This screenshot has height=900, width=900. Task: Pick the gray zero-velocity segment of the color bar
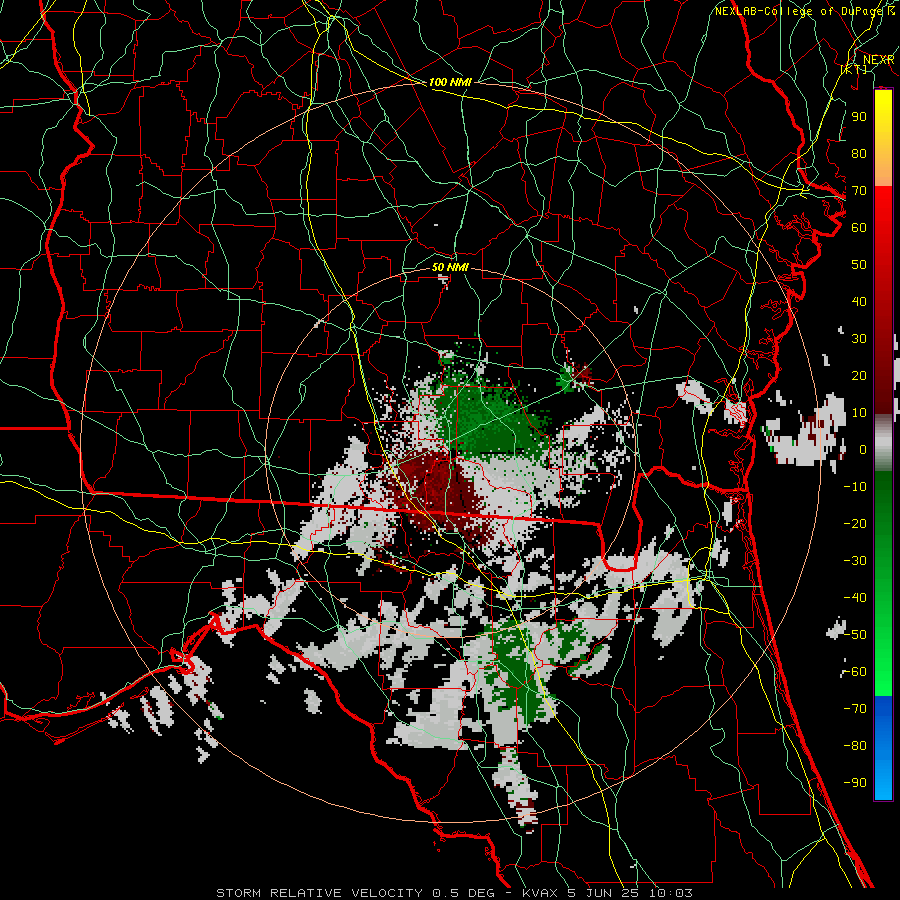coord(883,443)
